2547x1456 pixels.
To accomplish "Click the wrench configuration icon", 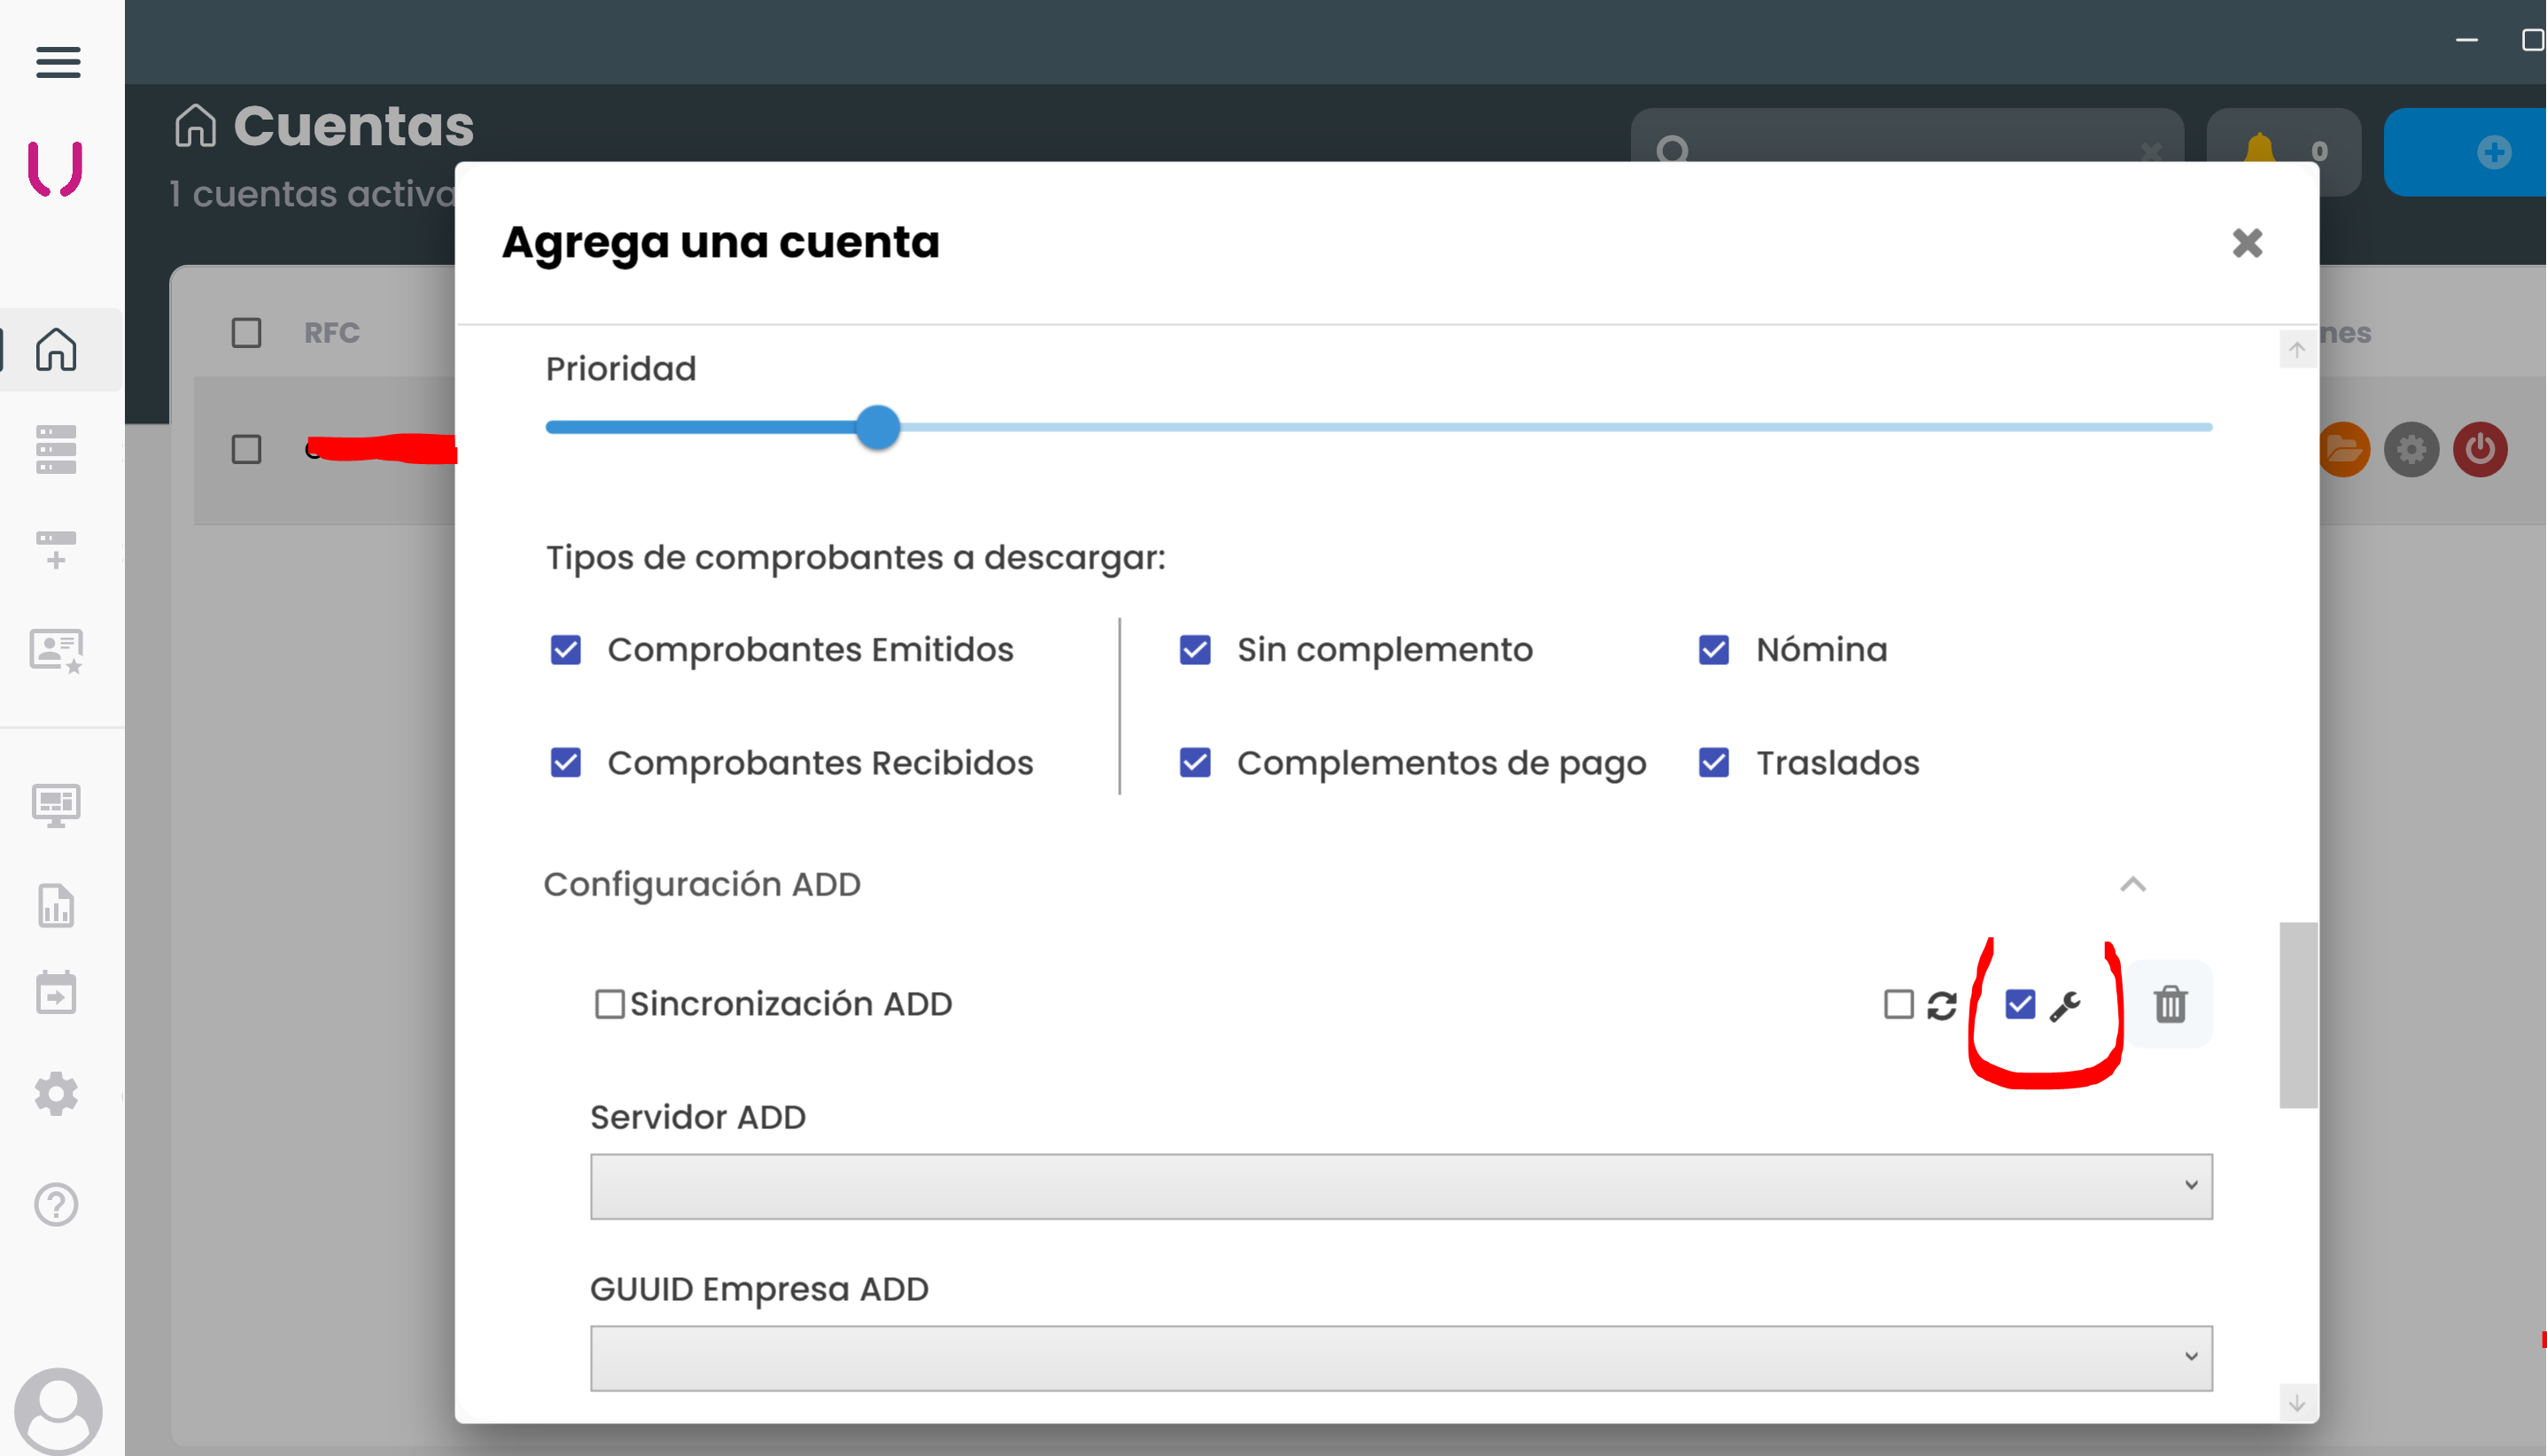I will (2065, 1005).
